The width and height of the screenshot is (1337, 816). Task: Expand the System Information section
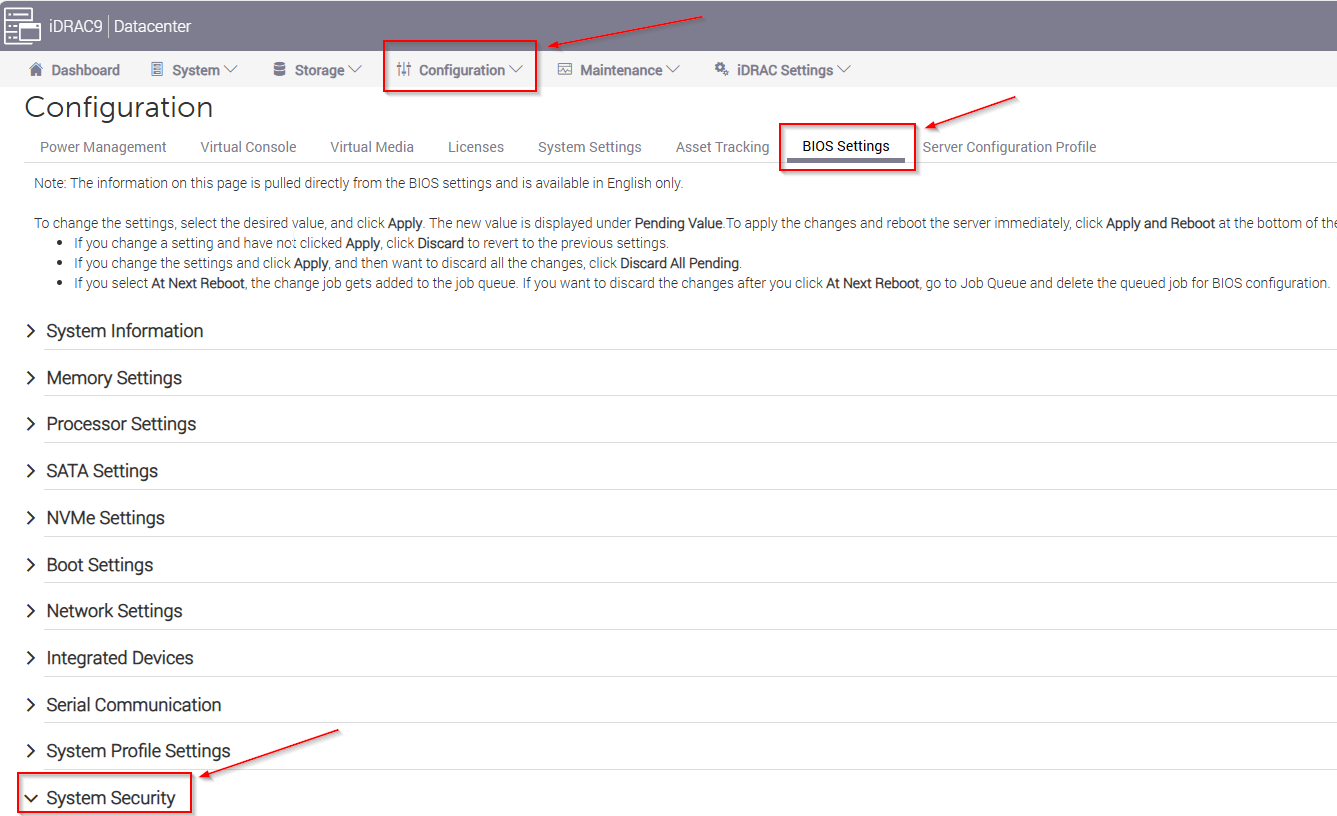pyautogui.click(x=124, y=331)
